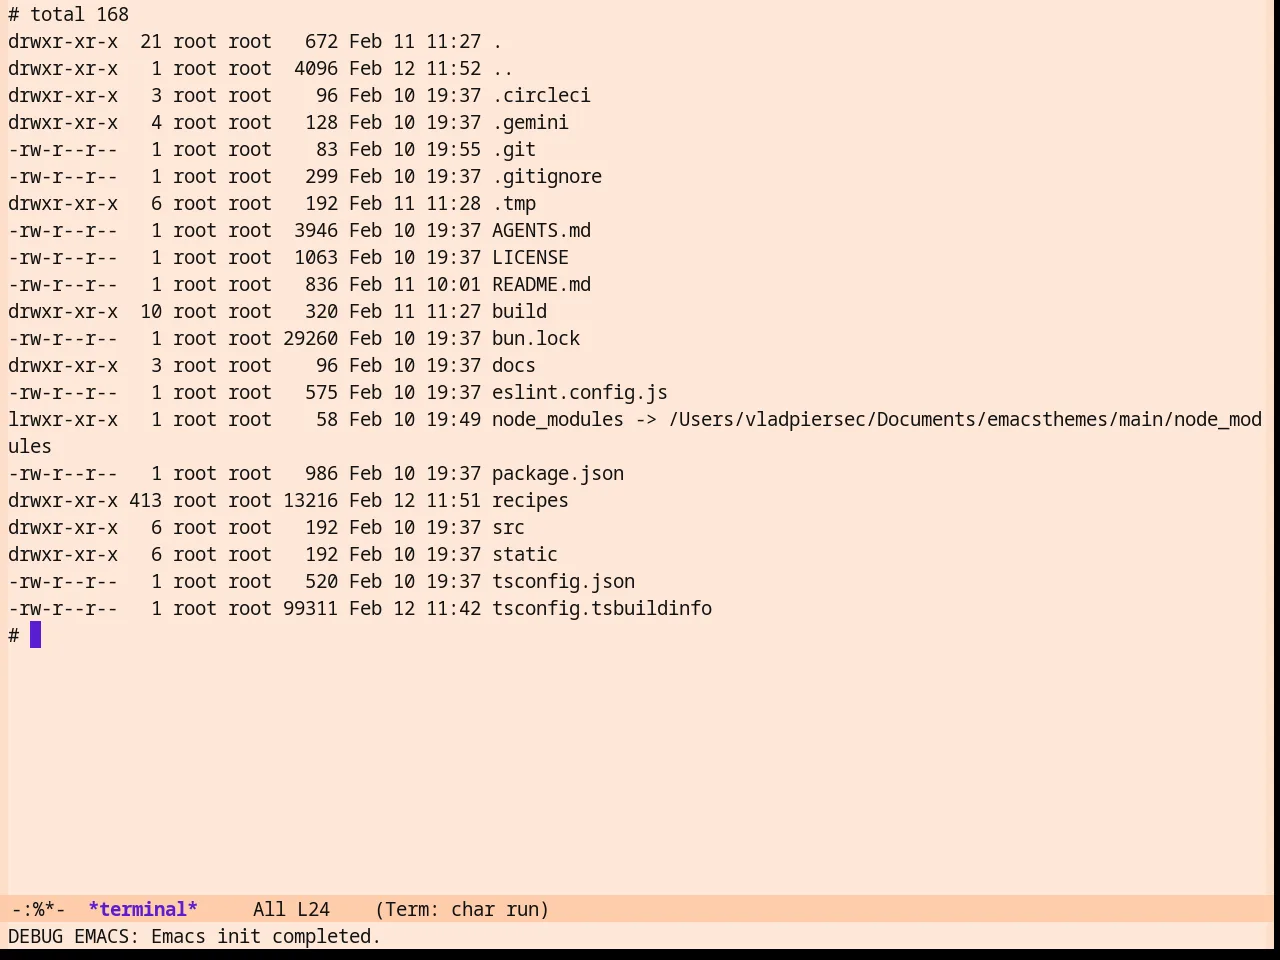The height and width of the screenshot is (960, 1280).
Task: Select the package.json file name
Action: 558,474
